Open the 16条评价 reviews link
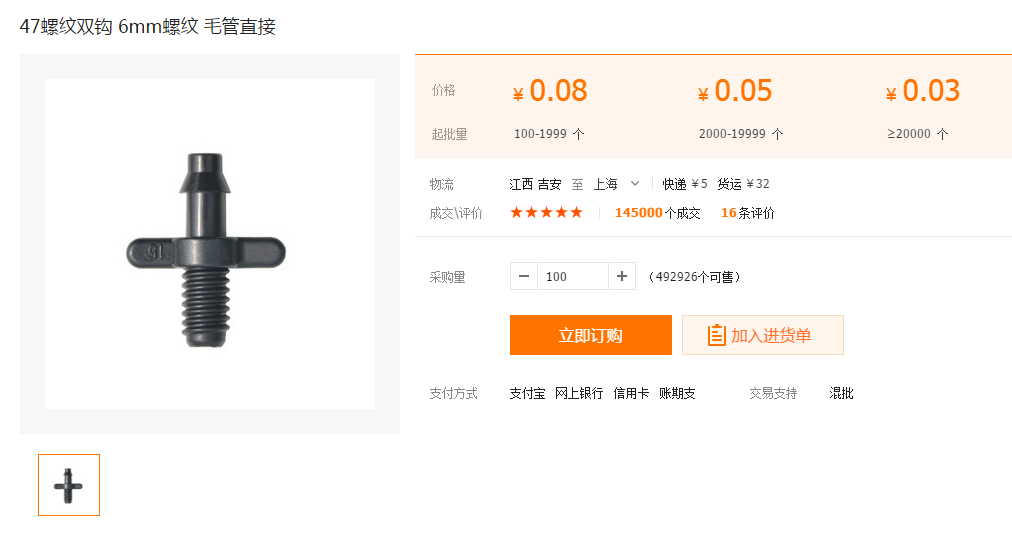 (747, 213)
